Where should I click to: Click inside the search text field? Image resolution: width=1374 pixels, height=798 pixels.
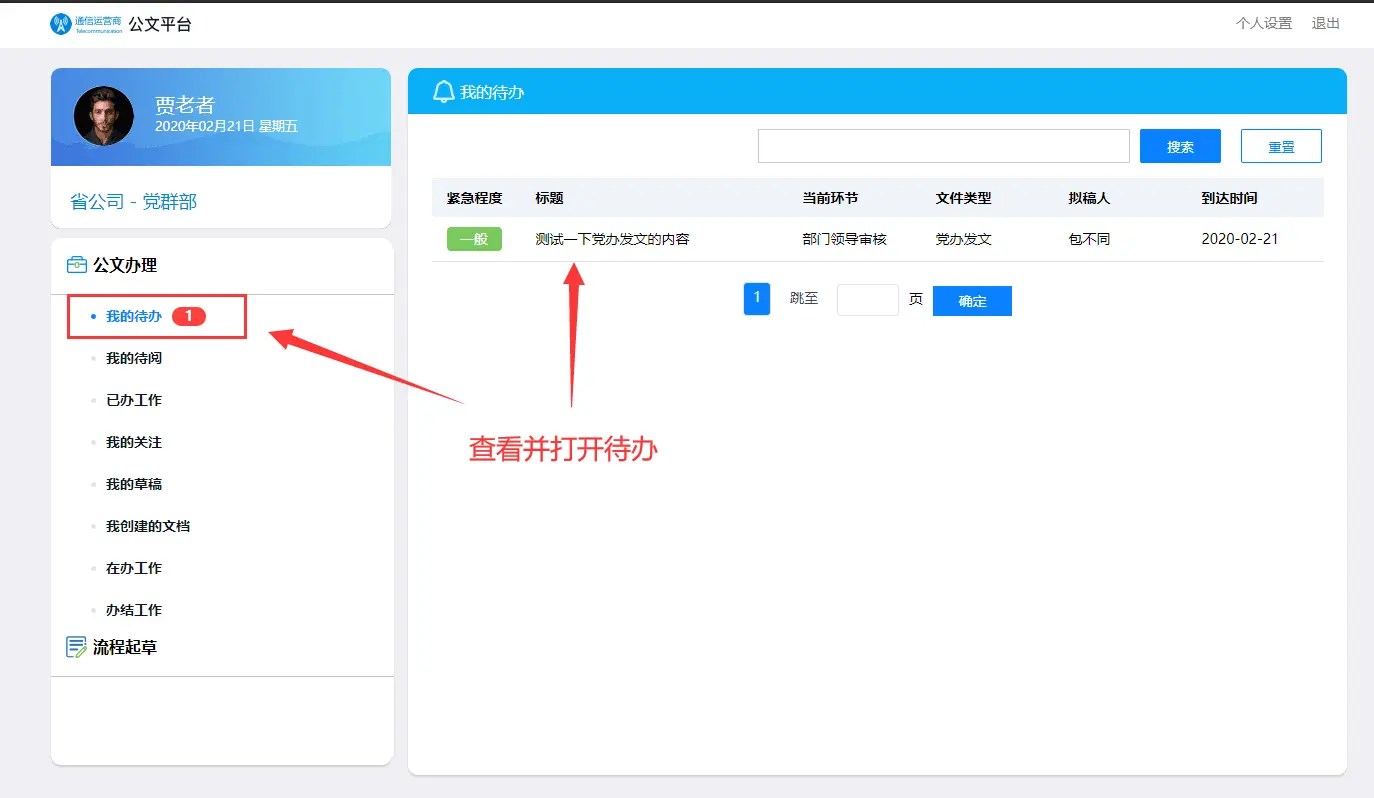tap(944, 146)
